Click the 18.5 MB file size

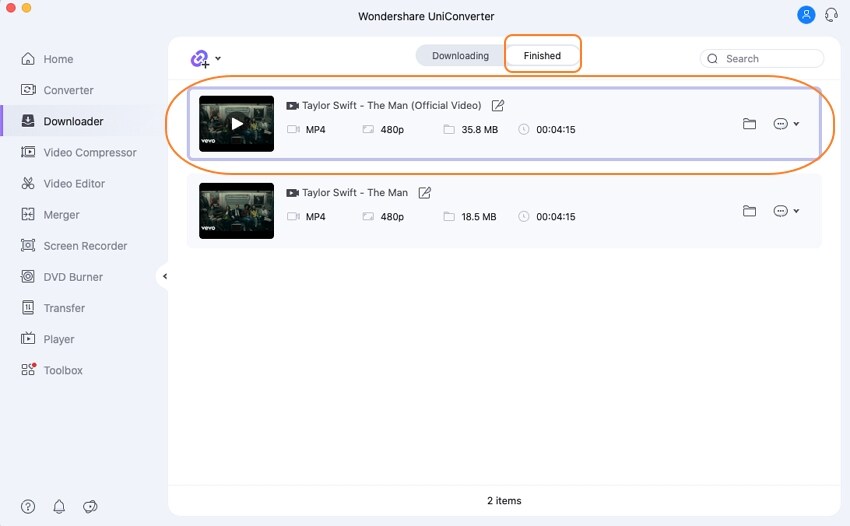479,216
